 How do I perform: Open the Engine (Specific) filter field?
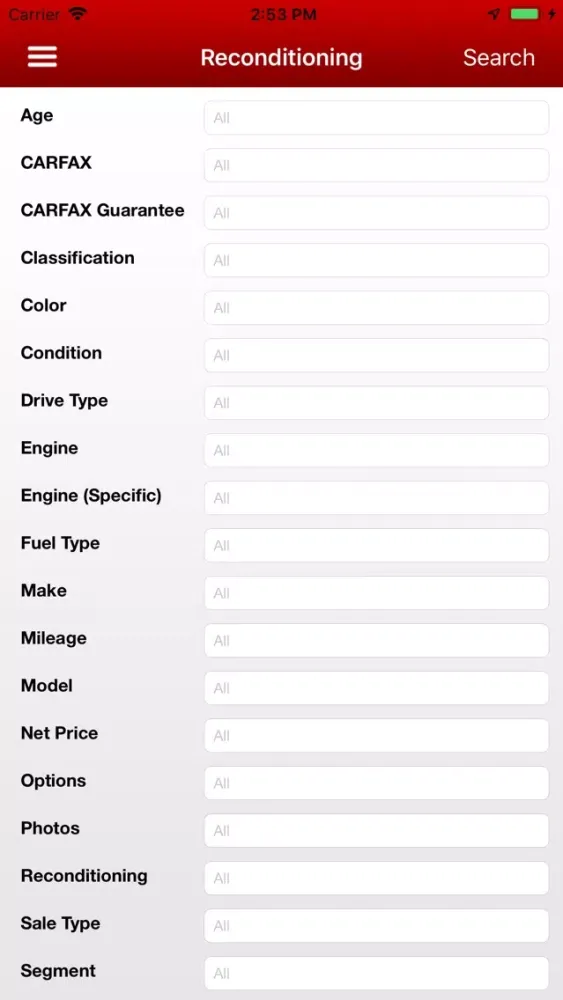[376, 498]
